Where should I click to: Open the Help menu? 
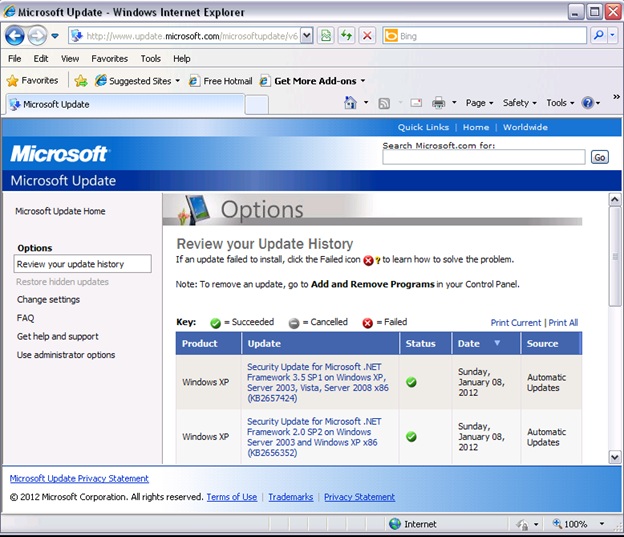click(181, 59)
